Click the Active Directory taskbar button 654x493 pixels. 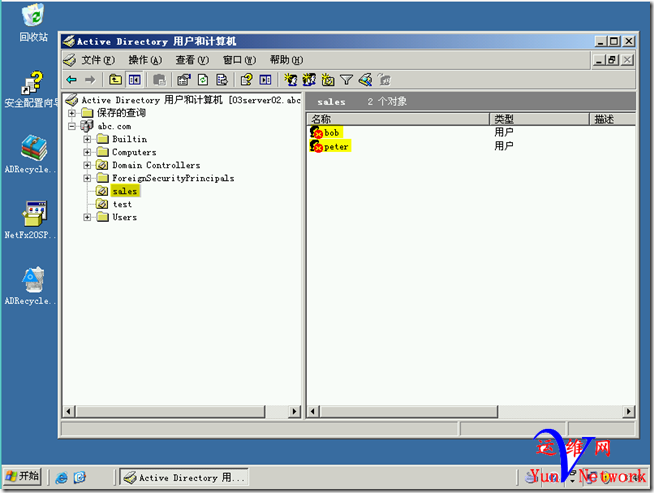[x=184, y=477]
